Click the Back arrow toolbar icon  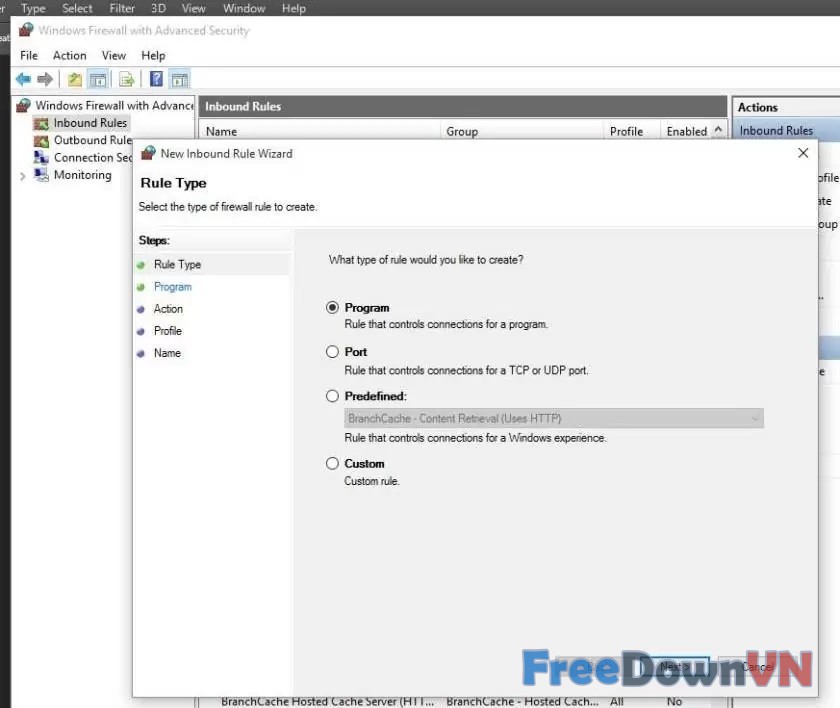point(22,79)
